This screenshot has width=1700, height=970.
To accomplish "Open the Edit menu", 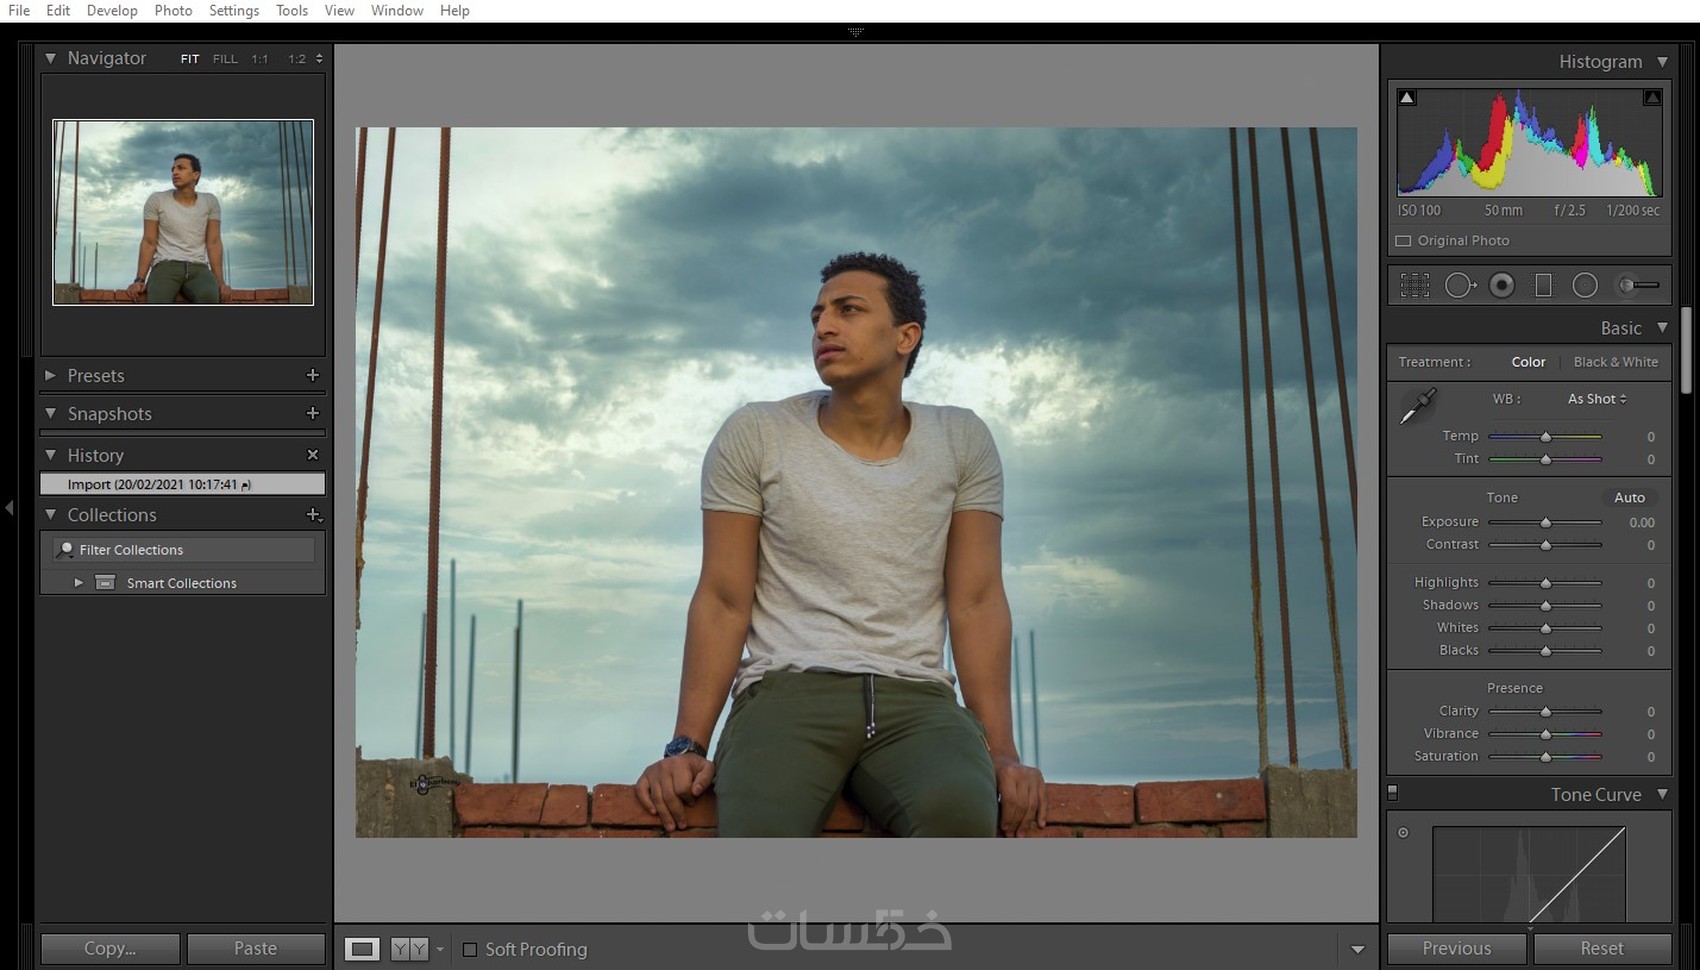I will click(x=58, y=10).
